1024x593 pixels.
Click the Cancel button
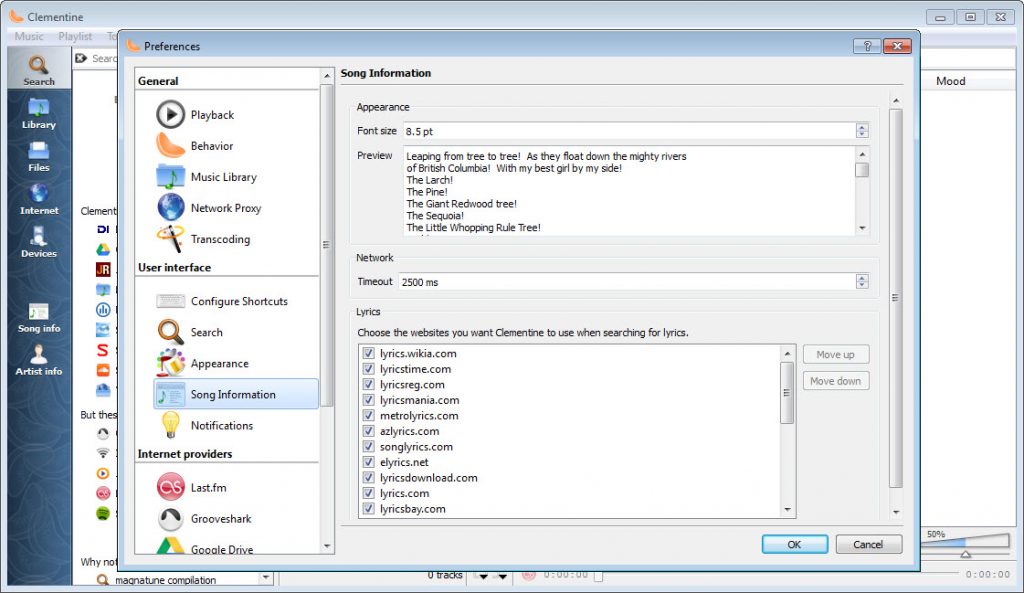point(868,544)
